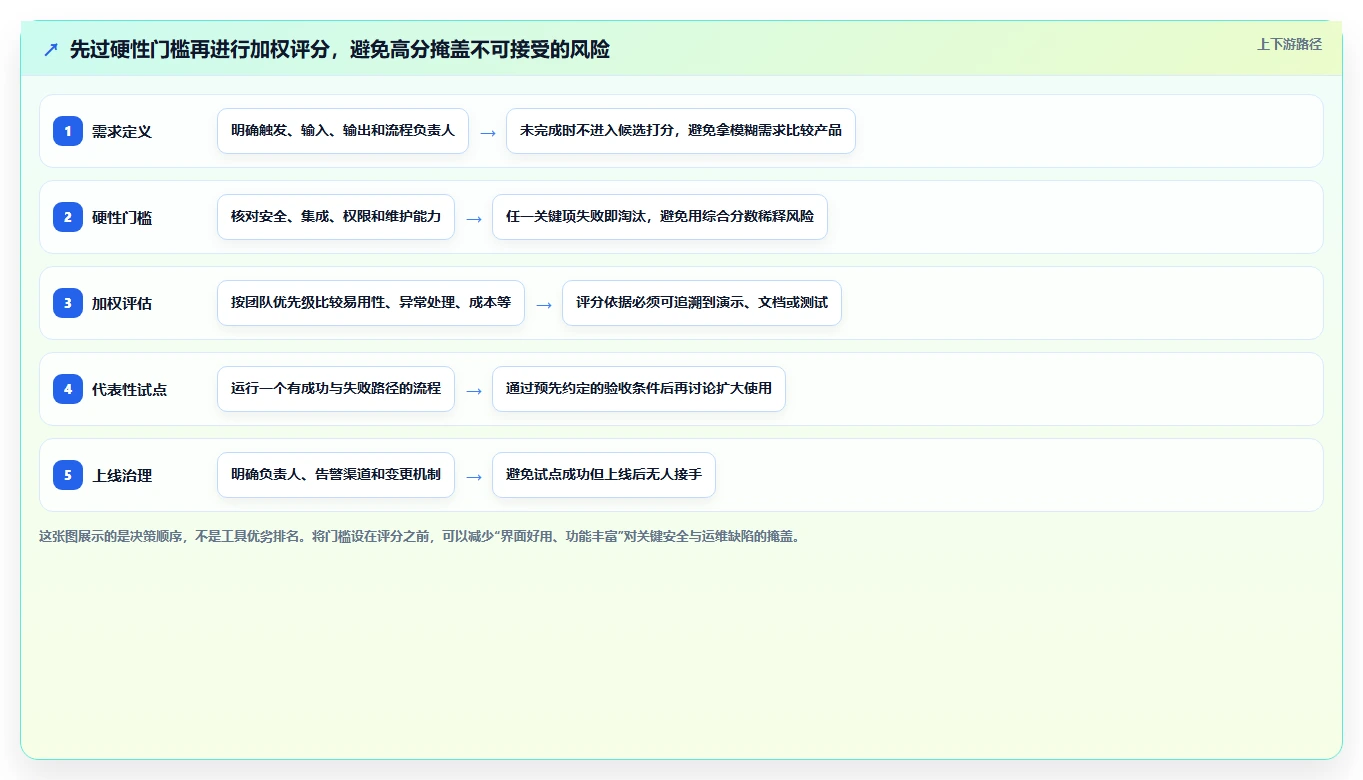Viewport: 1363px width, 780px height.
Task: Click the box 按团队优先级比较易用性、异常处理、成本等
Action: click(x=371, y=303)
